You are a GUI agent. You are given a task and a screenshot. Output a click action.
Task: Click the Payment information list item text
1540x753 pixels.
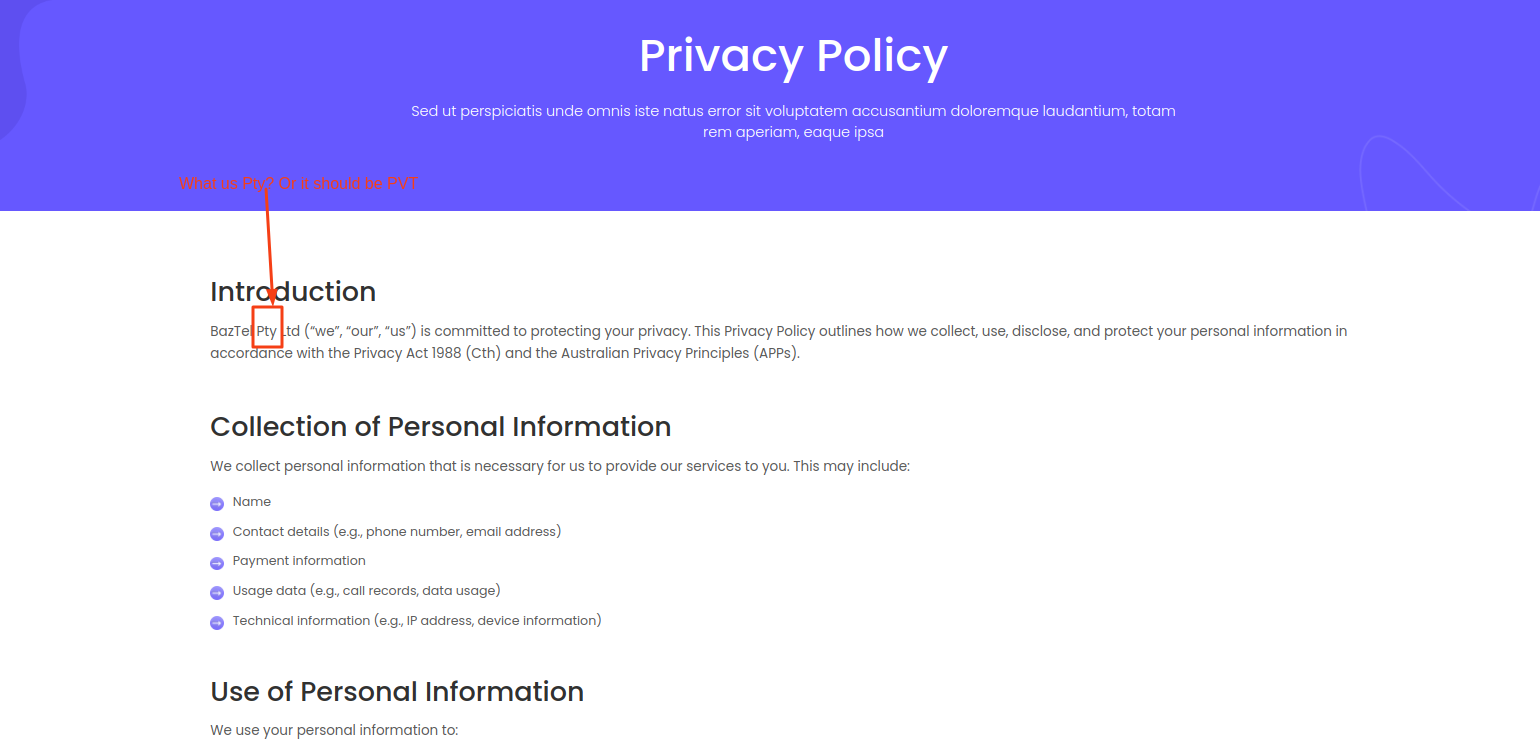(x=299, y=561)
